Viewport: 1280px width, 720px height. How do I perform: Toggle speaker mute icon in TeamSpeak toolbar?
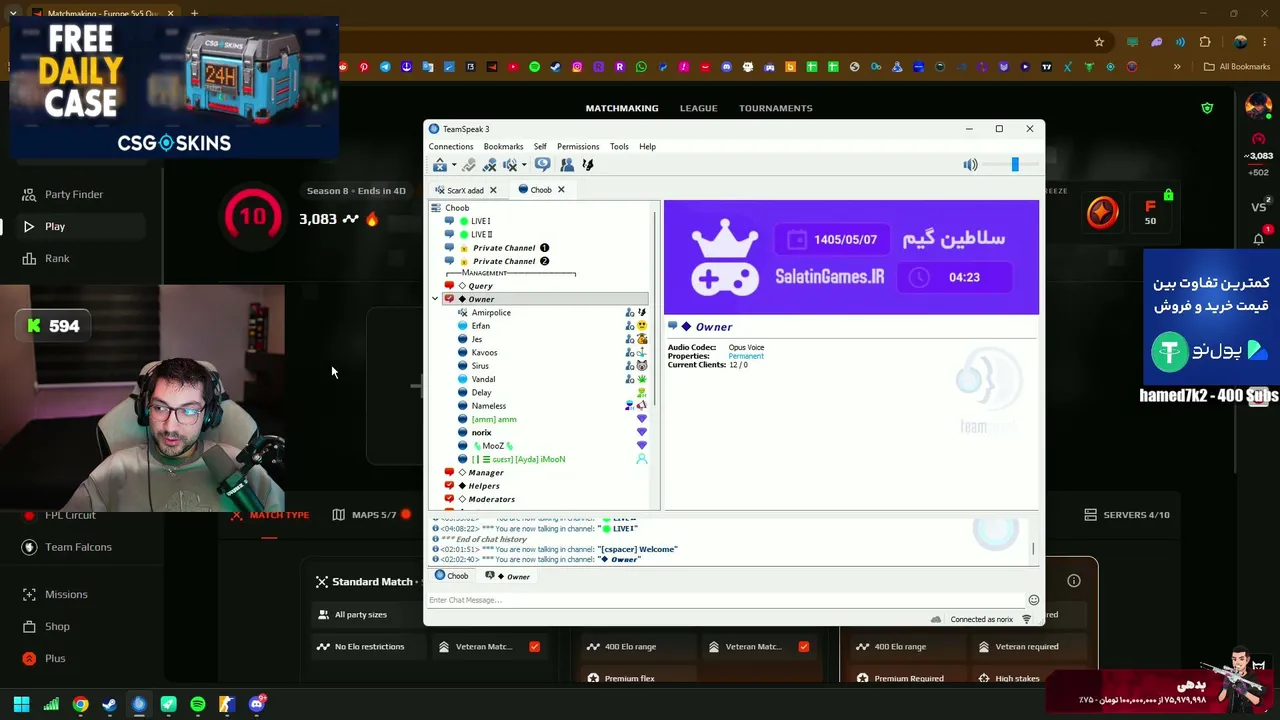pos(510,165)
